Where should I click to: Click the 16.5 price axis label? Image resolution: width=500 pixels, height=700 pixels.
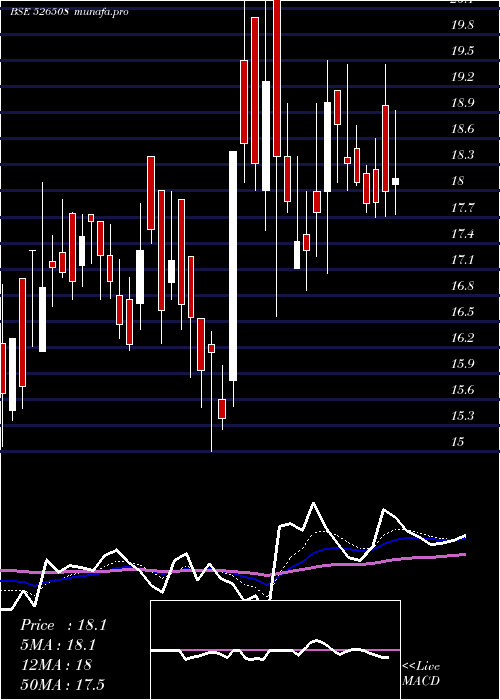[462, 312]
